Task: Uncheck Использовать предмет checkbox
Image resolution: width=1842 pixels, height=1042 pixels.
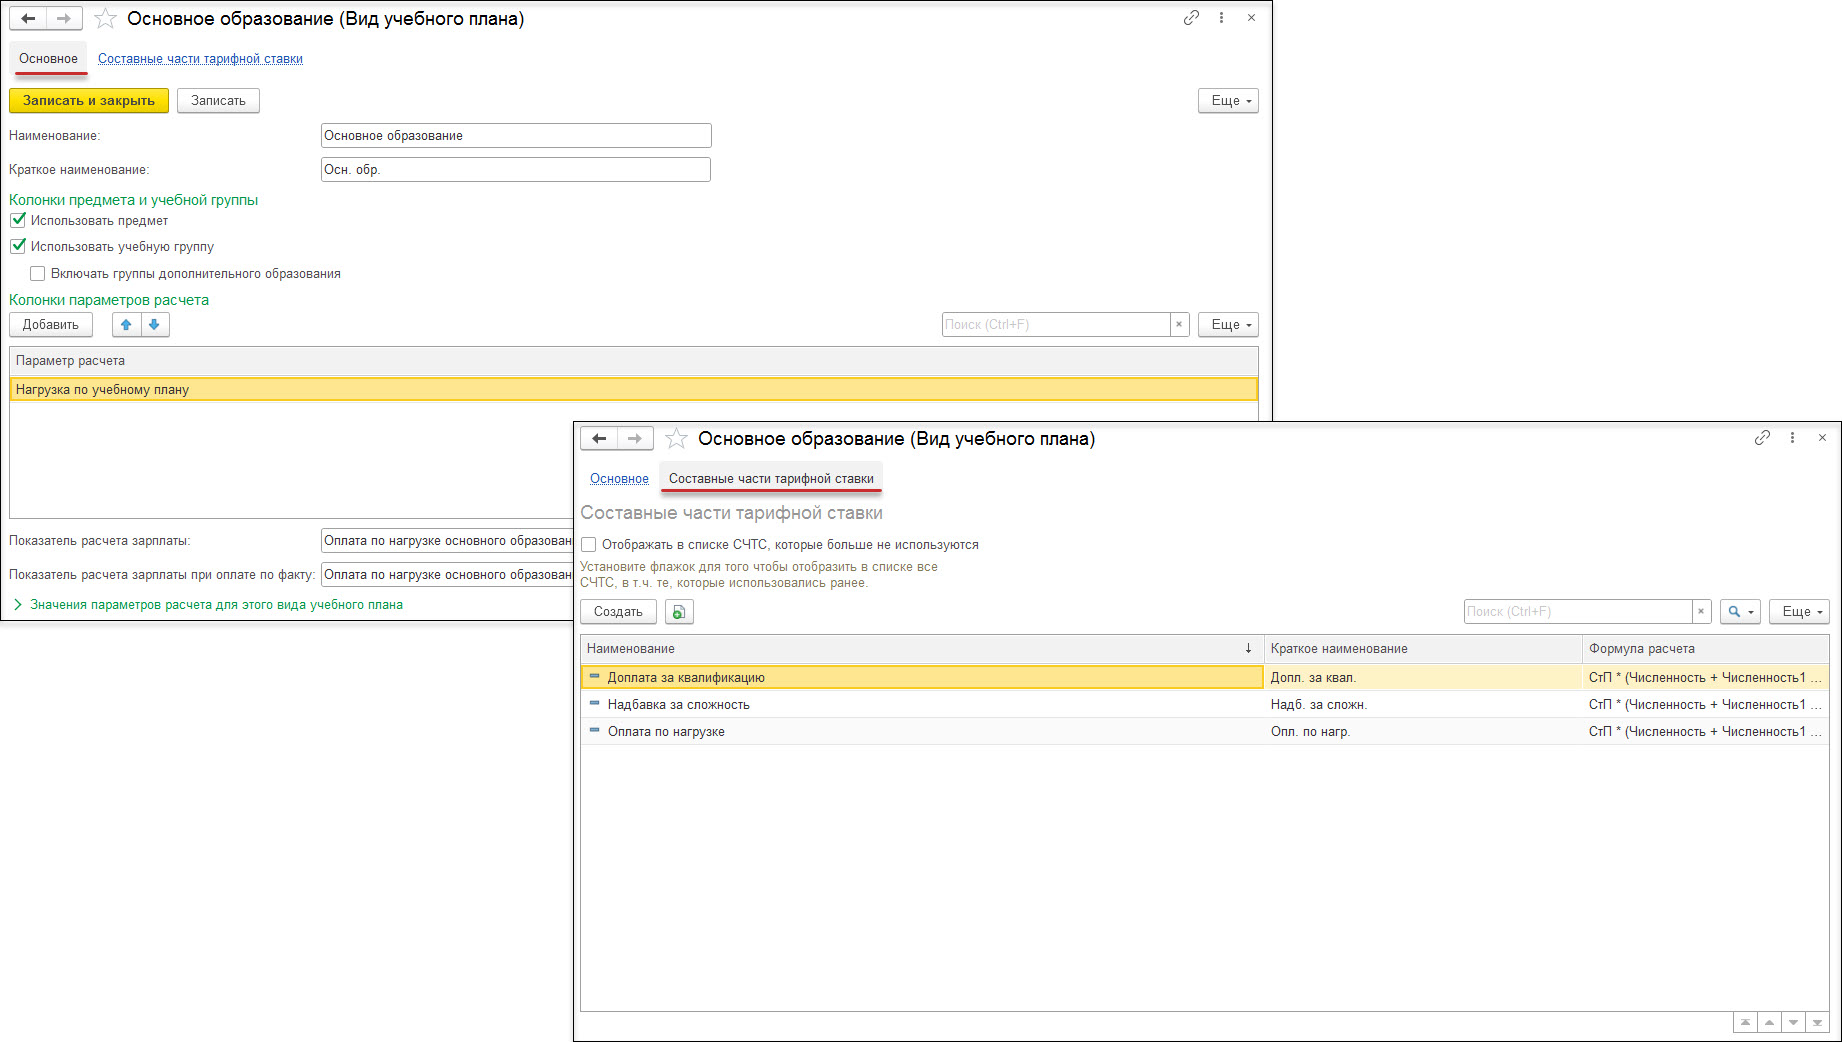Action: pos(18,220)
